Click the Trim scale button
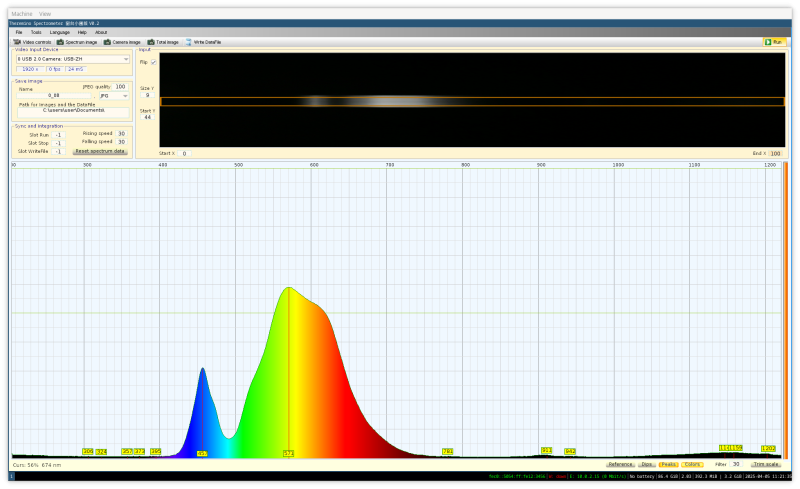The height and width of the screenshot is (489, 800). tap(766, 464)
